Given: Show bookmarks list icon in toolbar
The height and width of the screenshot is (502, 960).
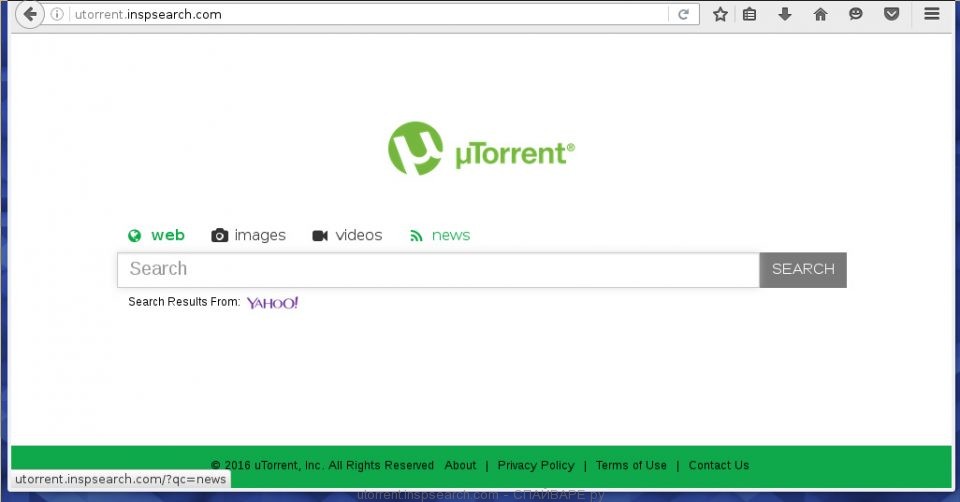Looking at the screenshot, I should click(x=749, y=14).
